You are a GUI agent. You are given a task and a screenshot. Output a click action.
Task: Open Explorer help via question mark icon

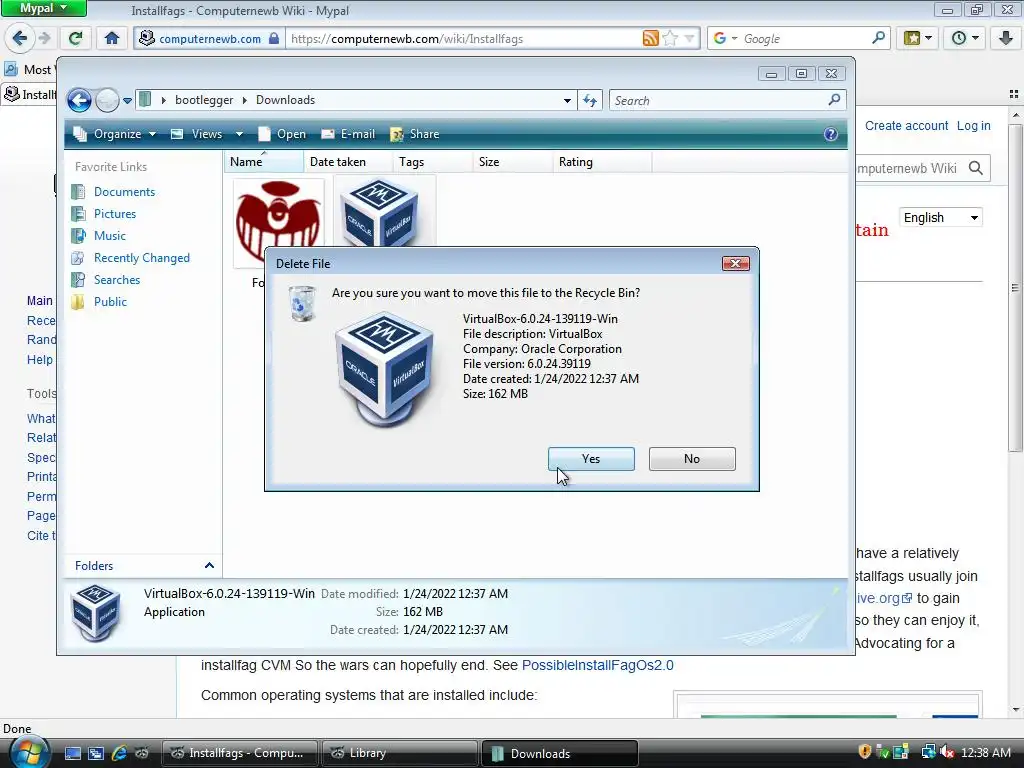tap(831, 134)
